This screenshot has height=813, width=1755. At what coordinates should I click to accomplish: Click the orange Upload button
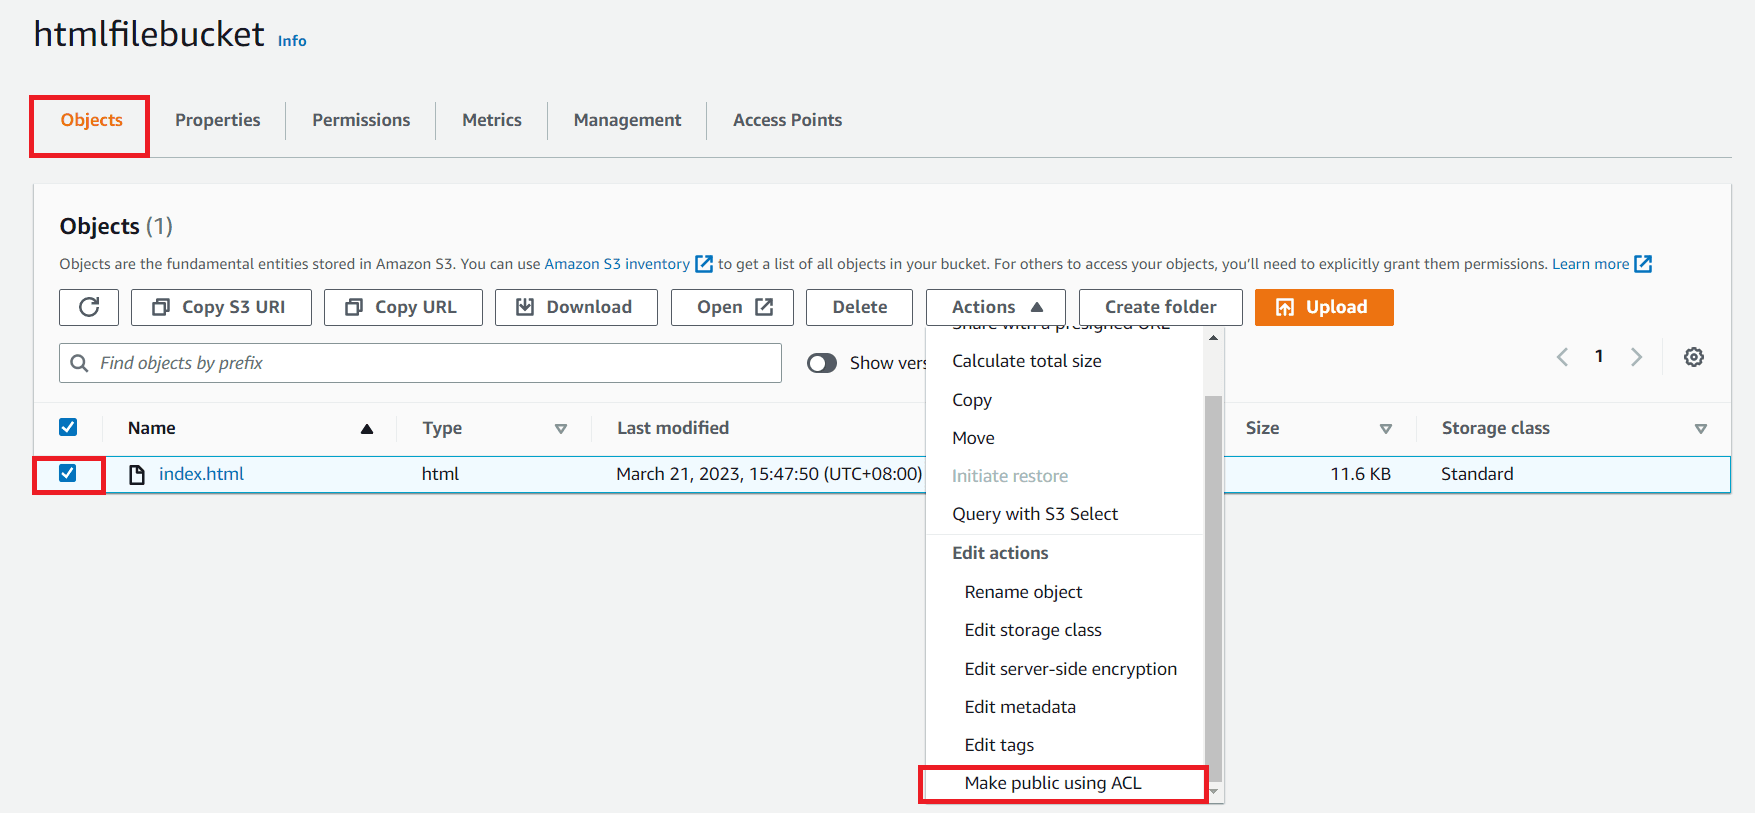click(1323, 307)
